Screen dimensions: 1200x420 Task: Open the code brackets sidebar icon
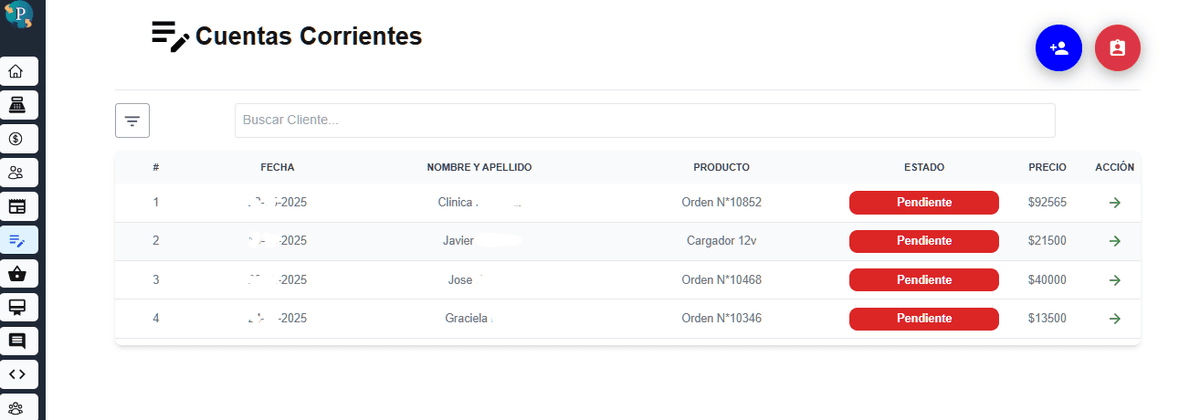(x=17, y=375)
